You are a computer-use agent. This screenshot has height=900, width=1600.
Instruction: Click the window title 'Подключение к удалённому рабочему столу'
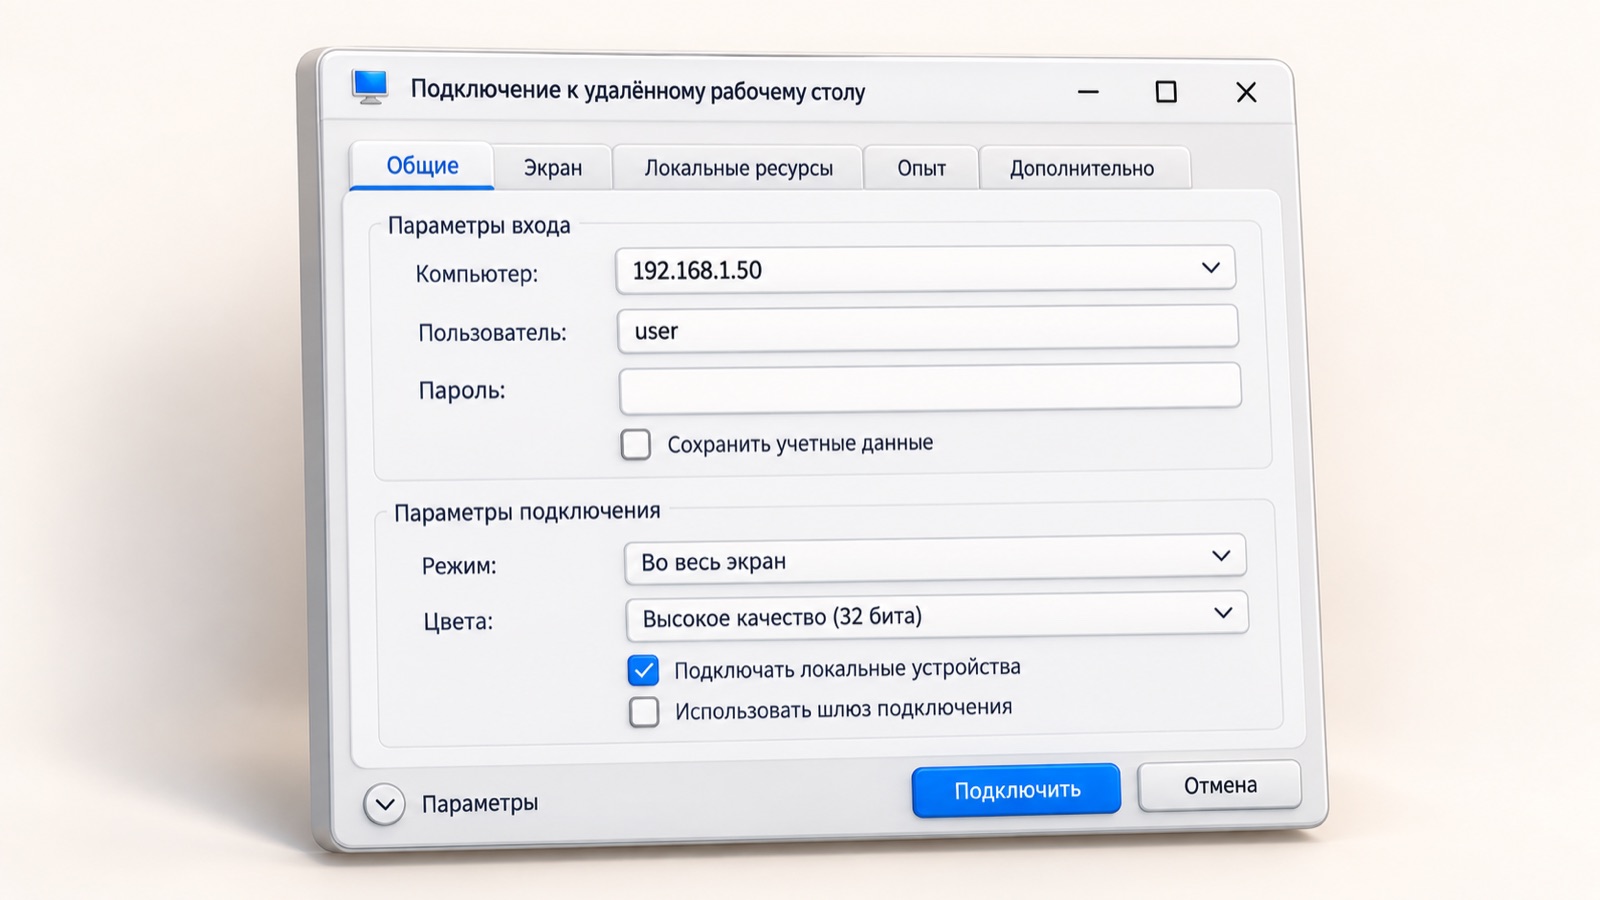click(x=638, y=91)
